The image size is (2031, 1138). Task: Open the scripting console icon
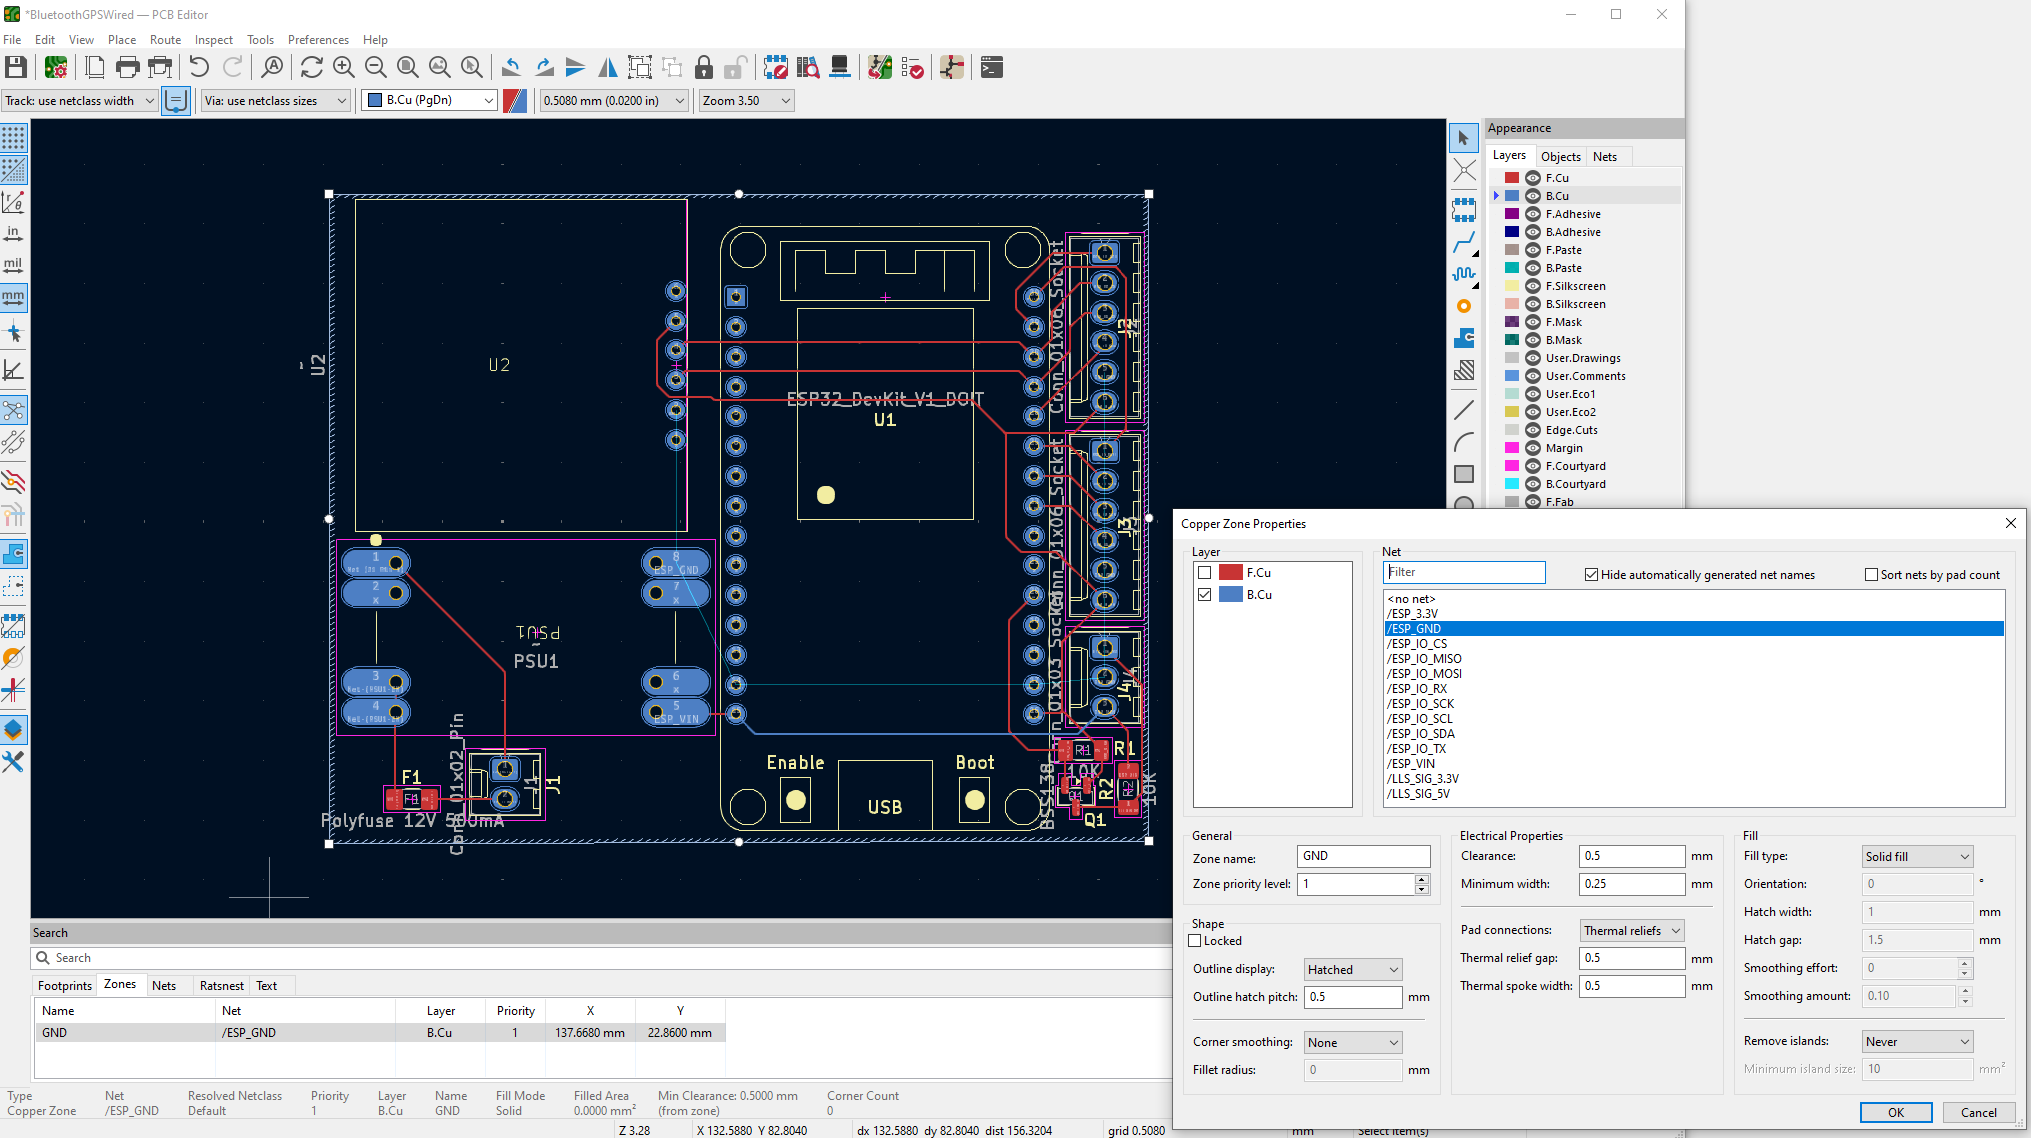coord(992,67)
